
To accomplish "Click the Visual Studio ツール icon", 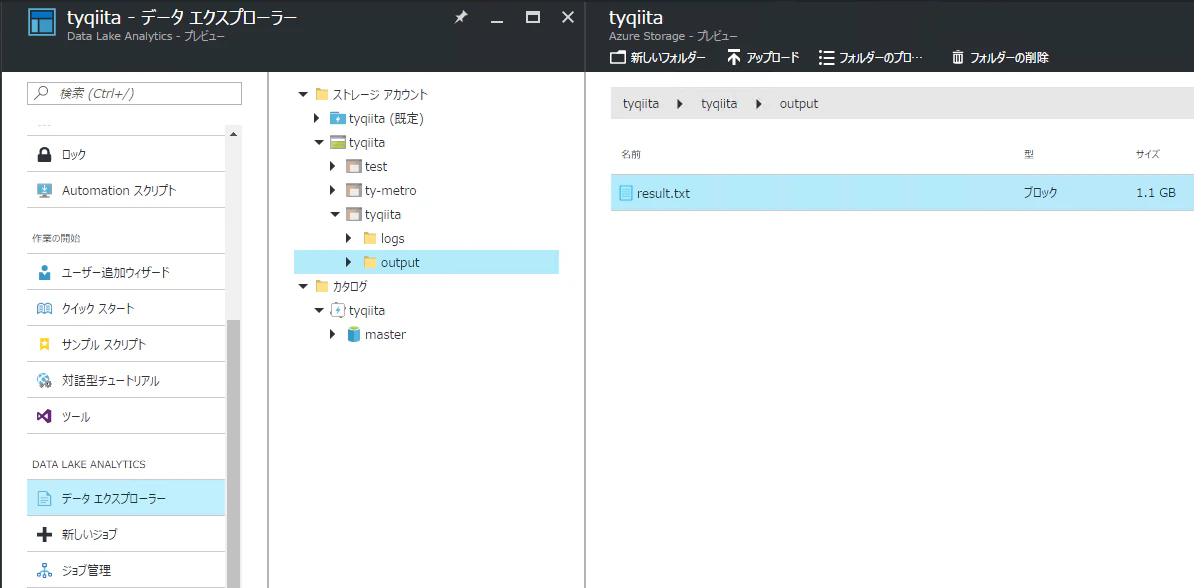I will pyautogui.click(x=44, y=417).
